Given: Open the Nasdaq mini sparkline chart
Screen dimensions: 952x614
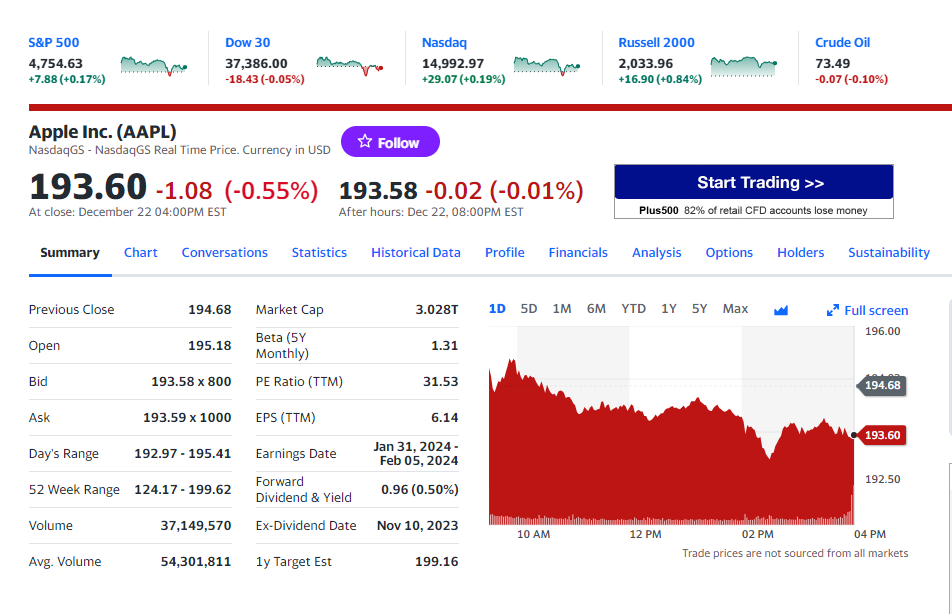Looking at the screenshot, I should click(x=546, y=66).
